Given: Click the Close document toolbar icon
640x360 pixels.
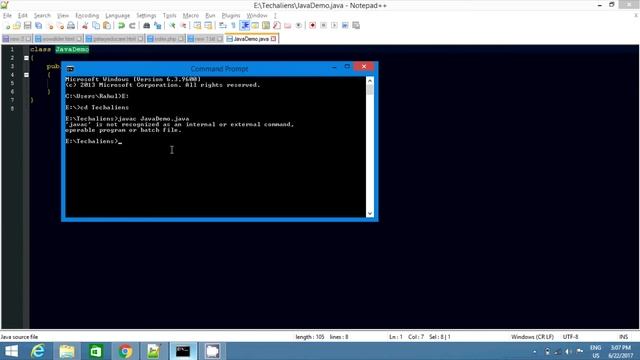Looking at the screenshot, I should coord(50,26).
